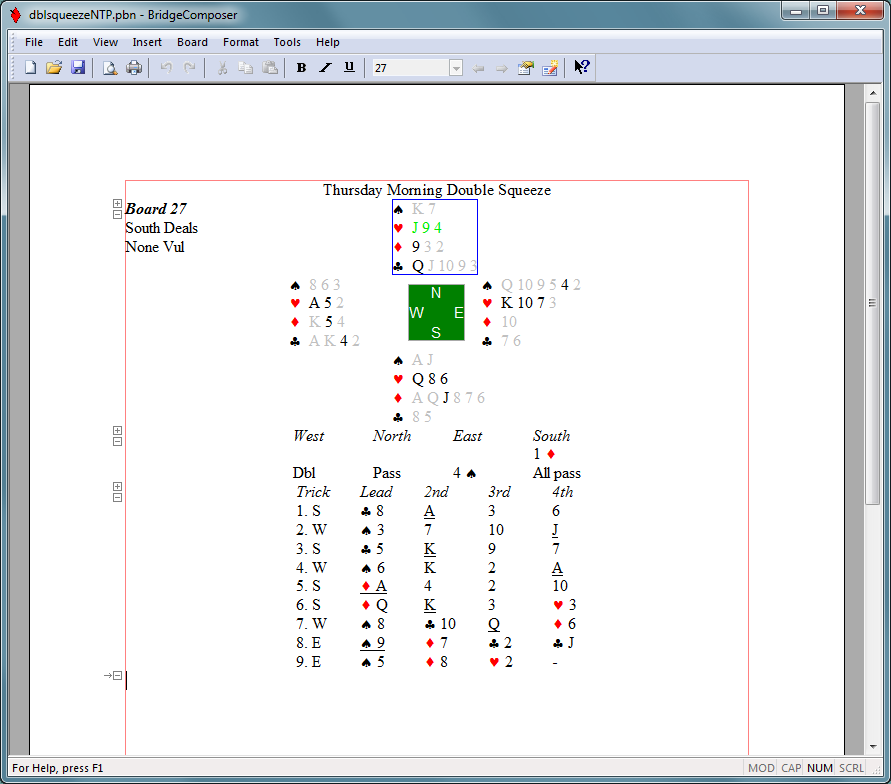Click the Copy icon in the toolbar
891x784 pixels.
coord(245,68)
